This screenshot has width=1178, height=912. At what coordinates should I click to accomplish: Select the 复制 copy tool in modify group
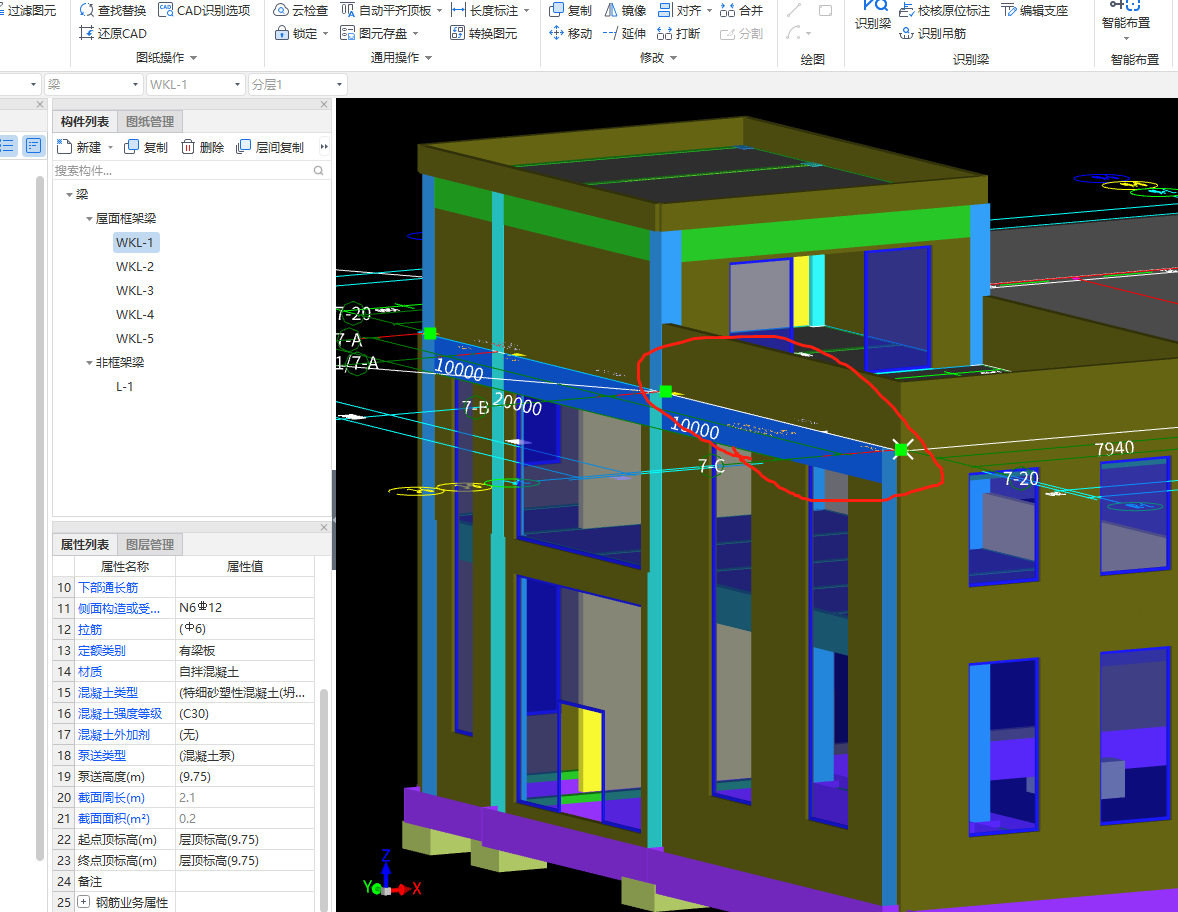pos(570,11)
